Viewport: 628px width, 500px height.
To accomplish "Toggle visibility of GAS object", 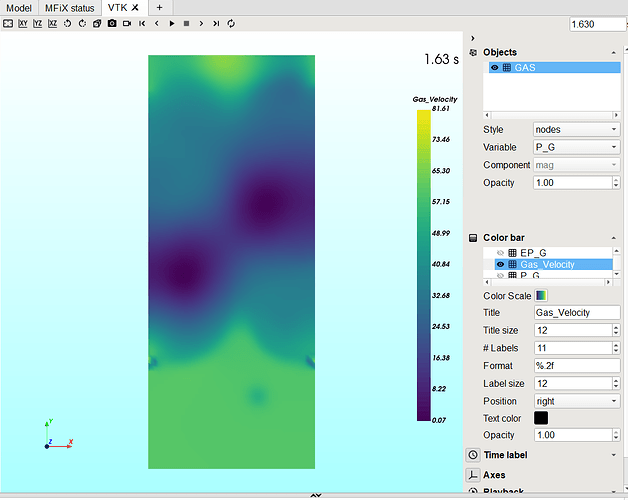I will 495,68.
